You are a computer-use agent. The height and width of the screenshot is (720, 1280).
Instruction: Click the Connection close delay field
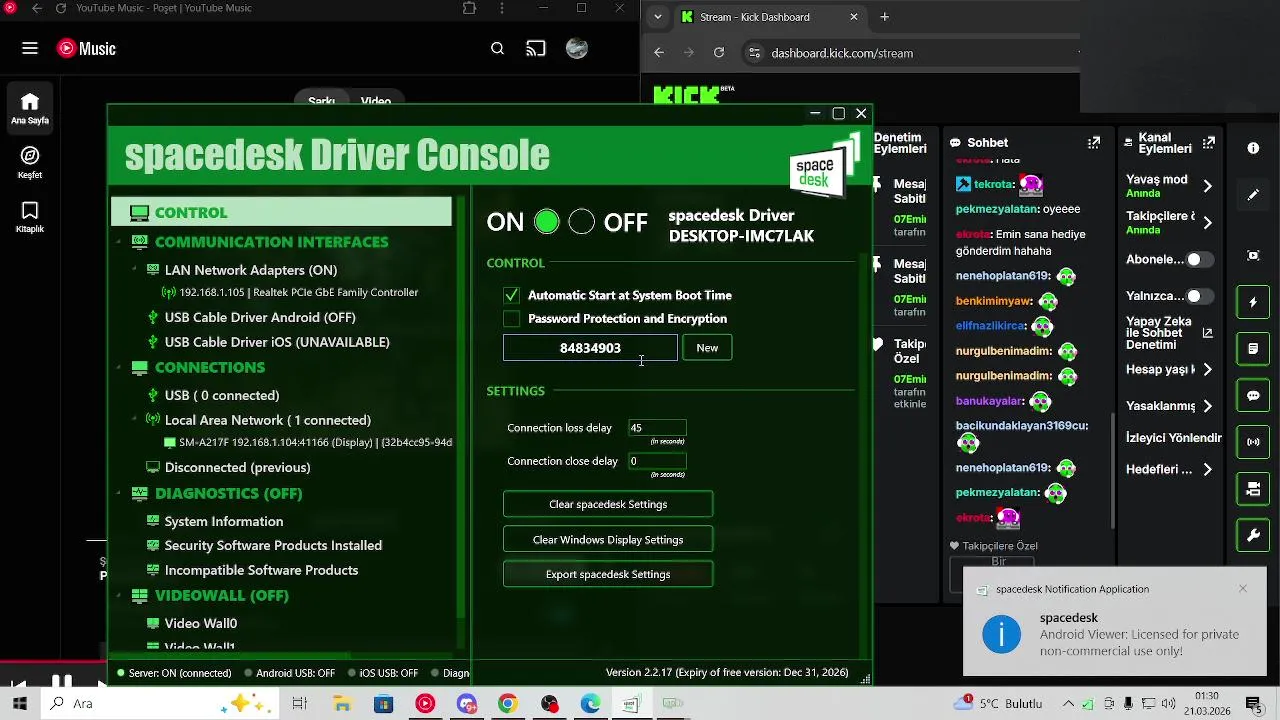[x=657, y=461]
